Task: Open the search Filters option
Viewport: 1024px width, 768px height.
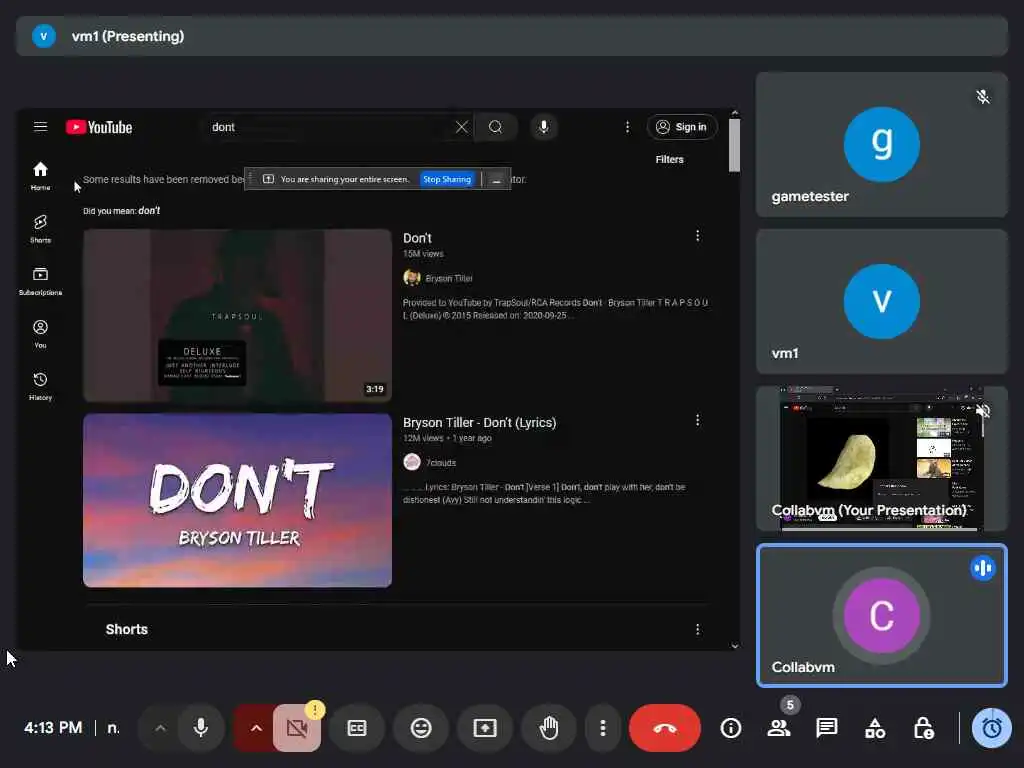Action: 669,159
